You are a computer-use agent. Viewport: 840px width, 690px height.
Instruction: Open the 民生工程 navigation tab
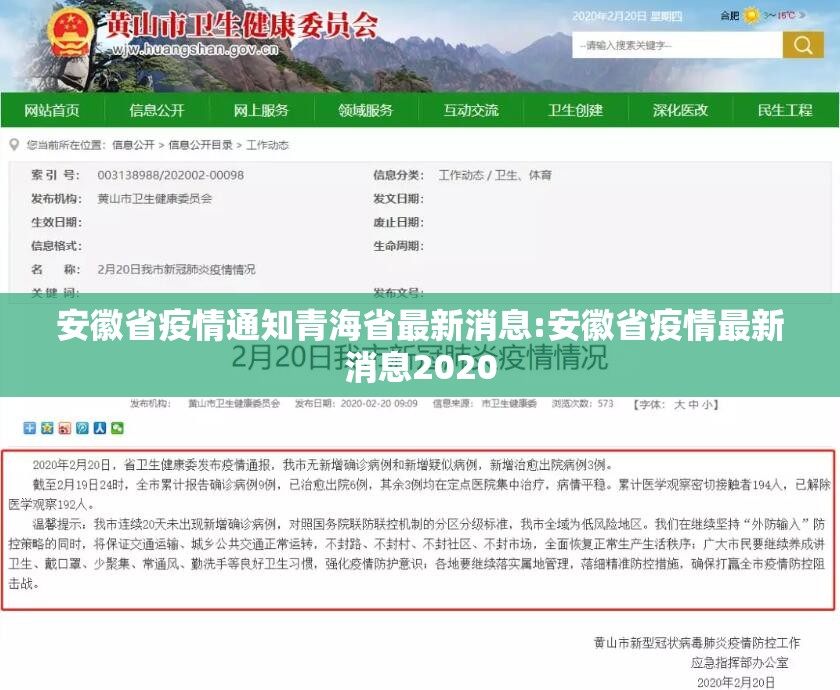(x=785, y=111)
